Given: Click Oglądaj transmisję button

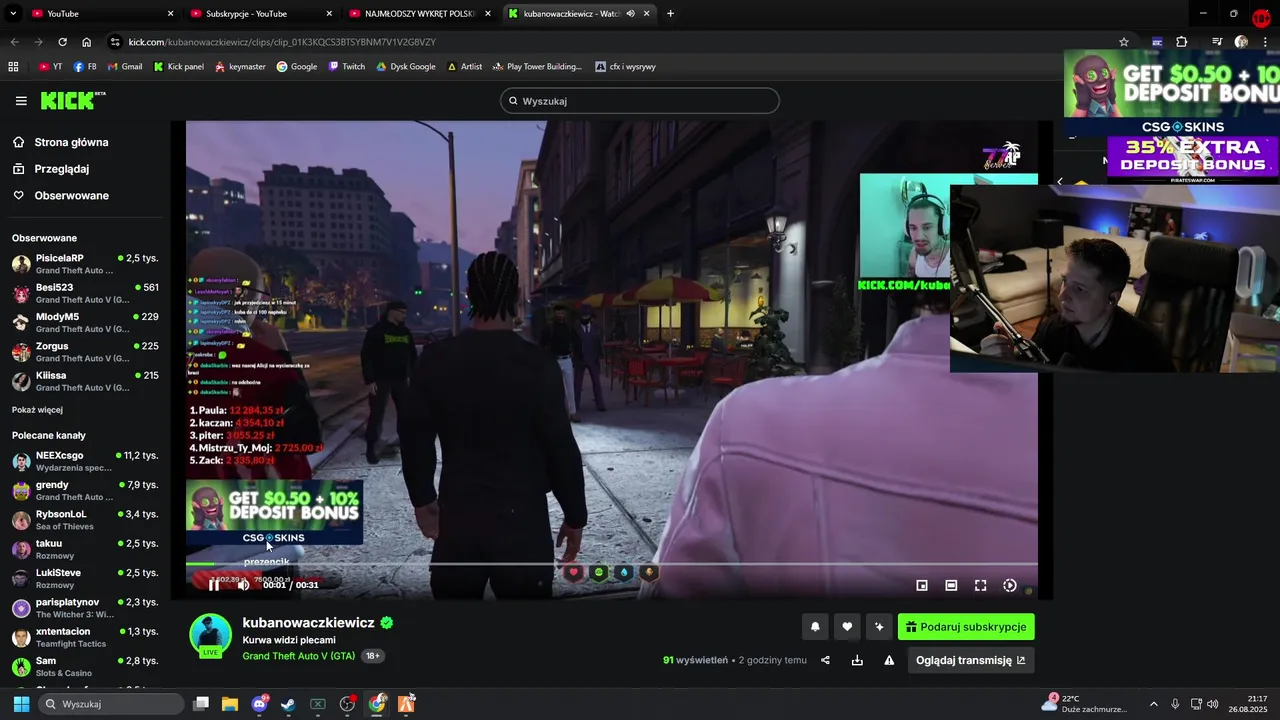Looking at the screenshot, I should coord(970,660).
